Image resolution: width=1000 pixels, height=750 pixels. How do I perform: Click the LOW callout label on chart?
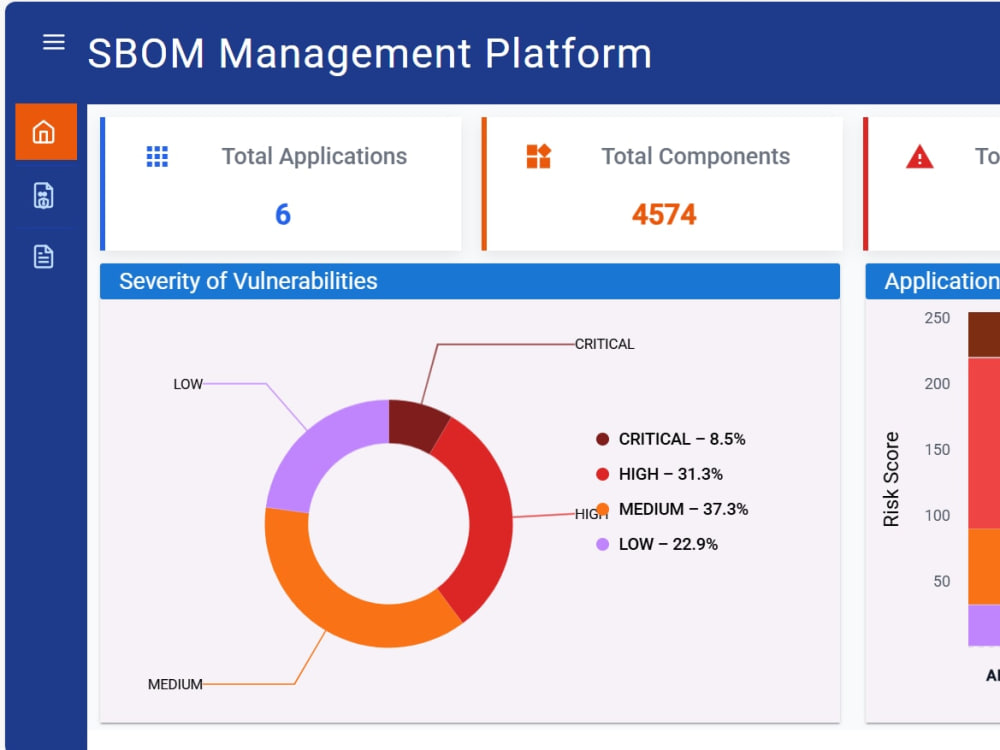188,384
